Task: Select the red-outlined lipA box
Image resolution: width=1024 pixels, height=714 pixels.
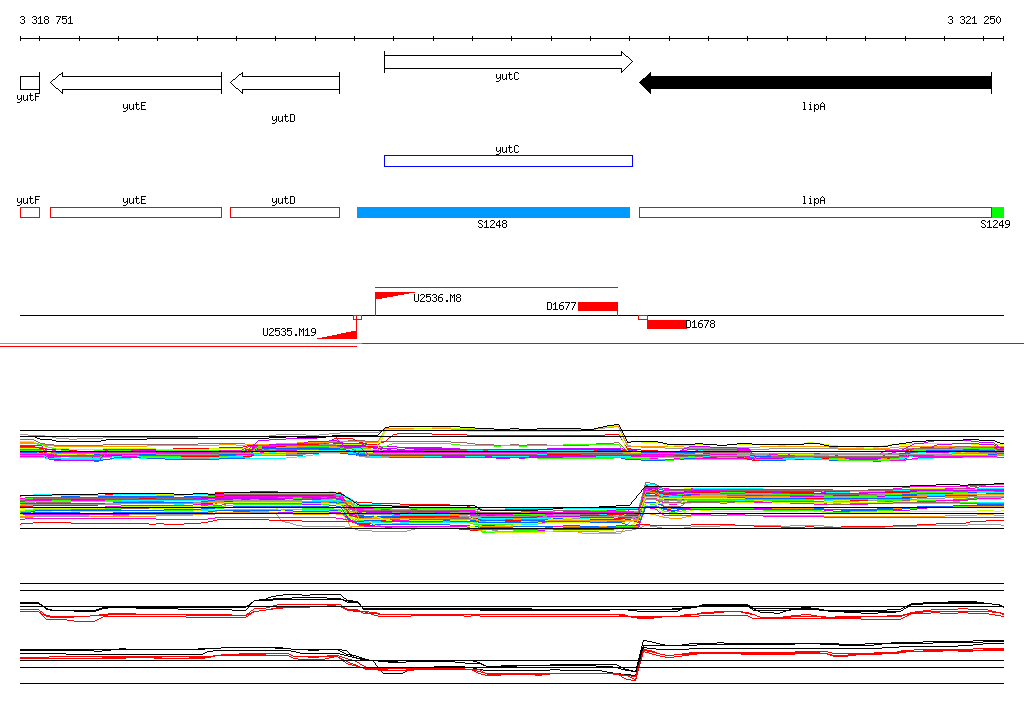Action: [x=815, y=212]
